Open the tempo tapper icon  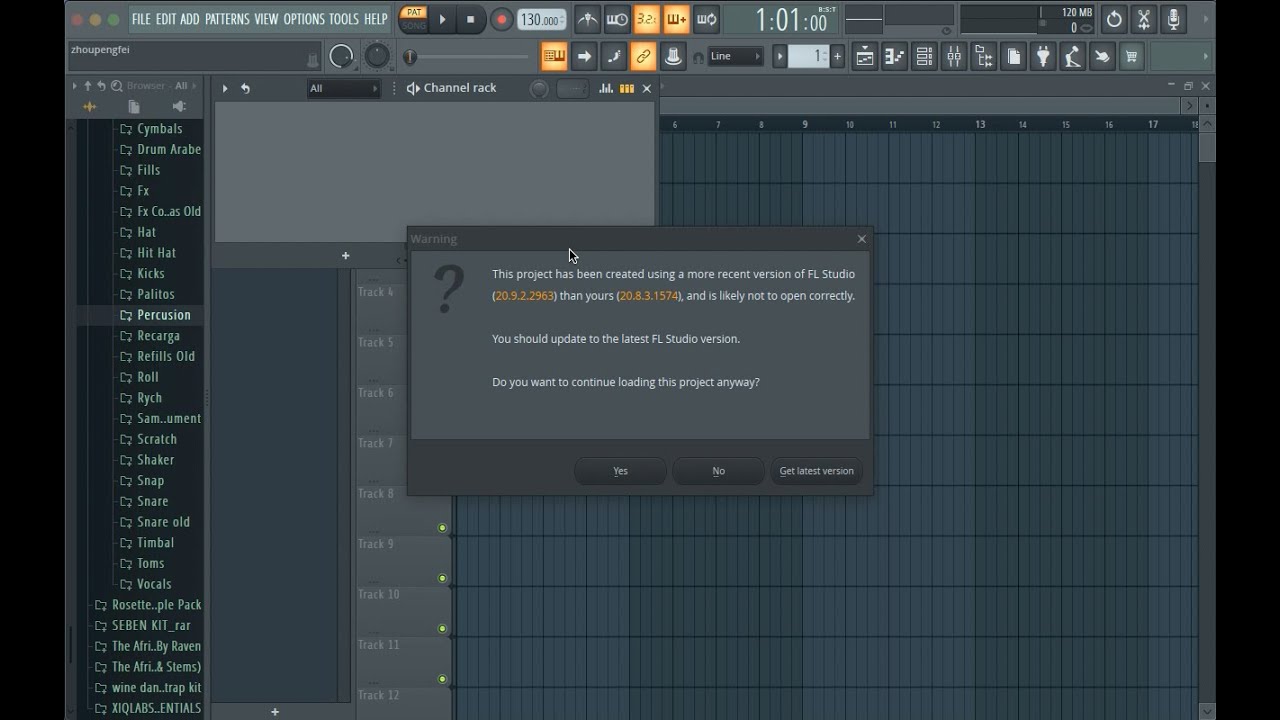[x=1073, y=57]
